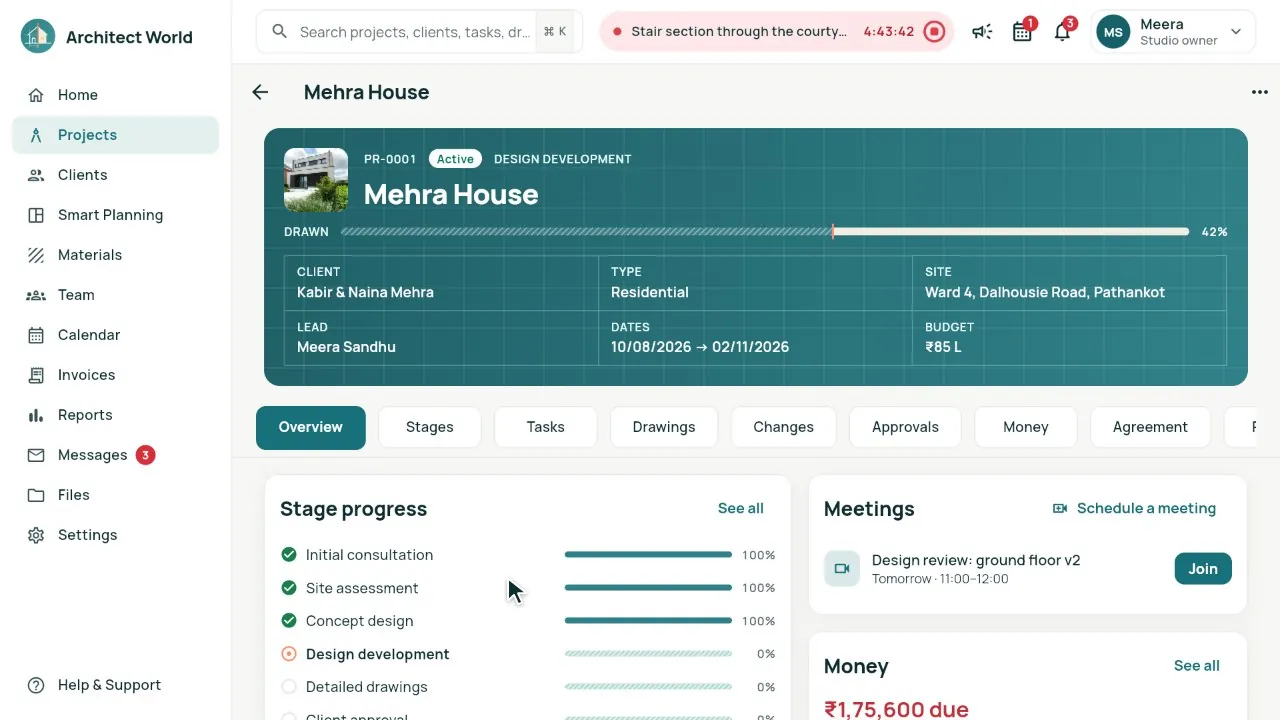The image size is (1280, 720).
Task: Open the Materials section
Action: (115, 255)
